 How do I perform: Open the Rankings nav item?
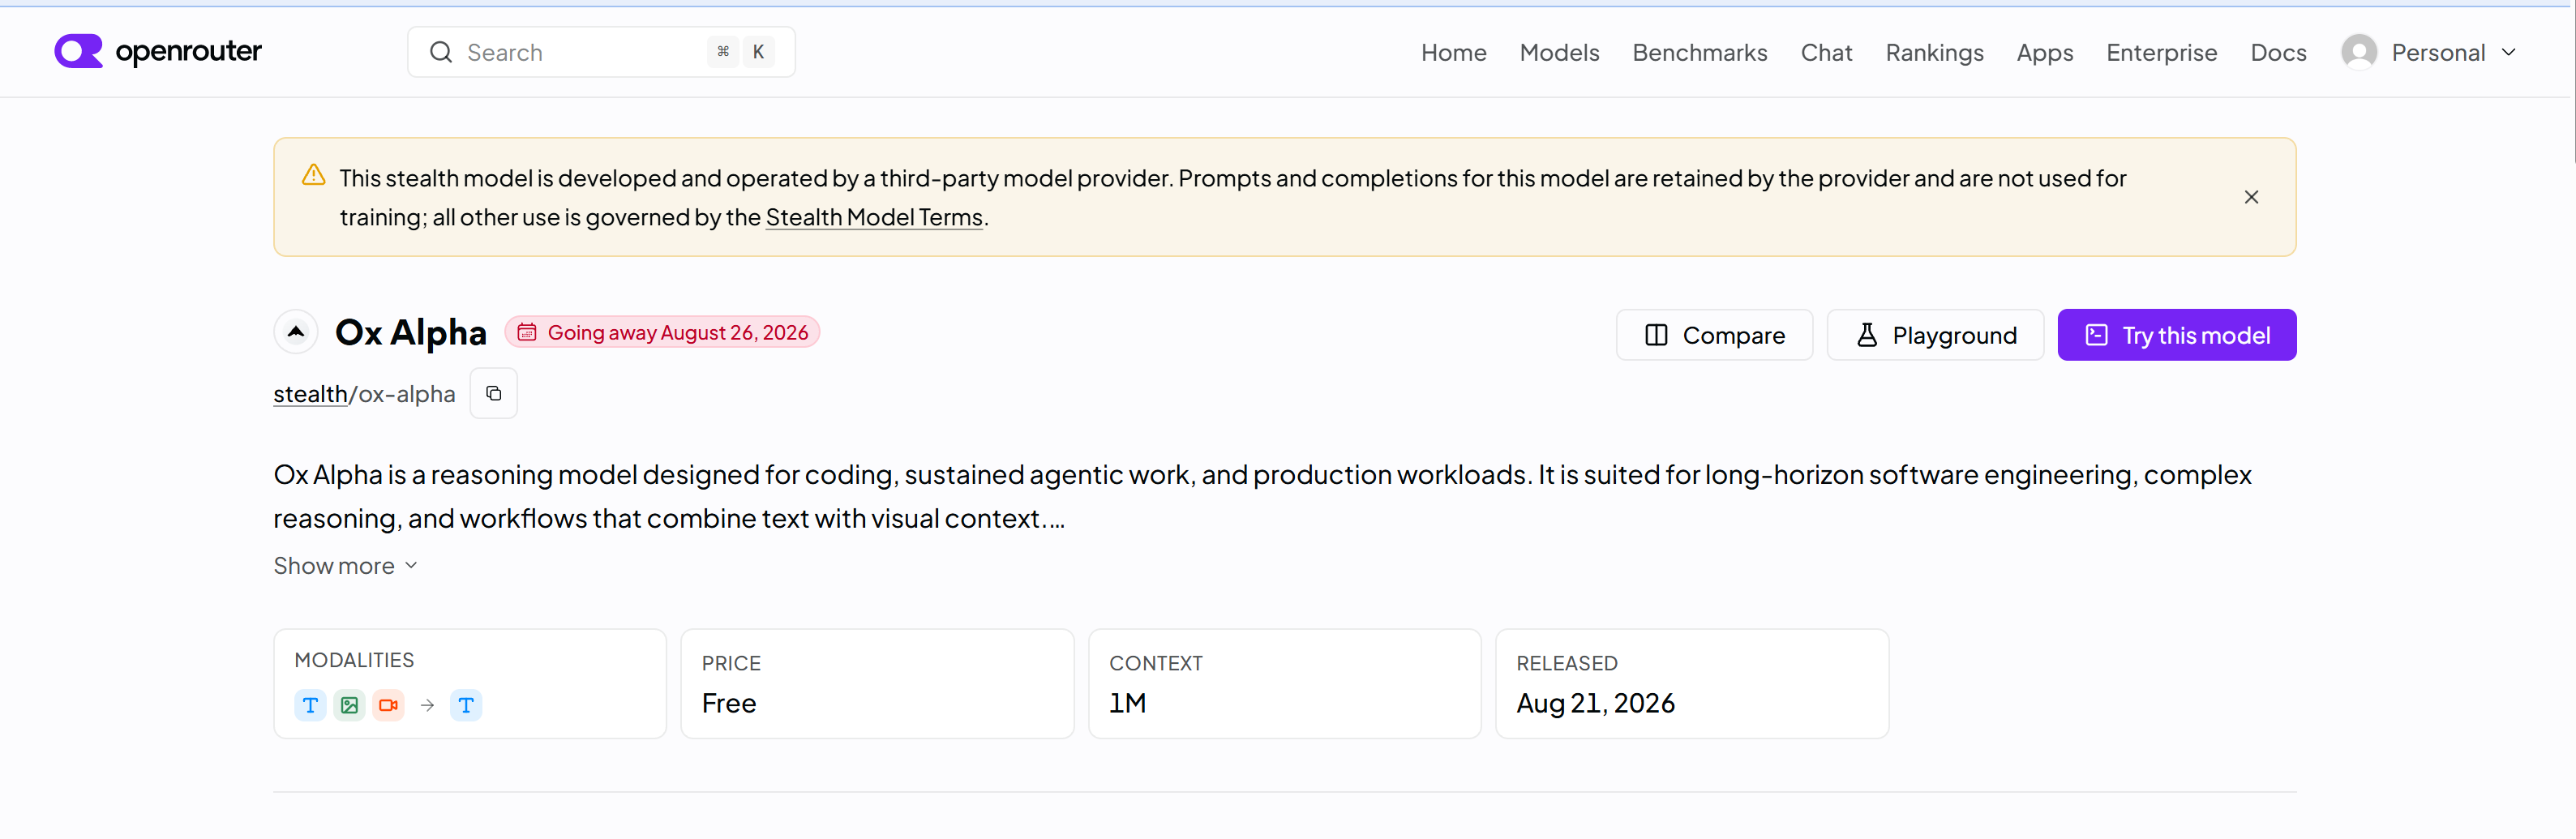1934,52
